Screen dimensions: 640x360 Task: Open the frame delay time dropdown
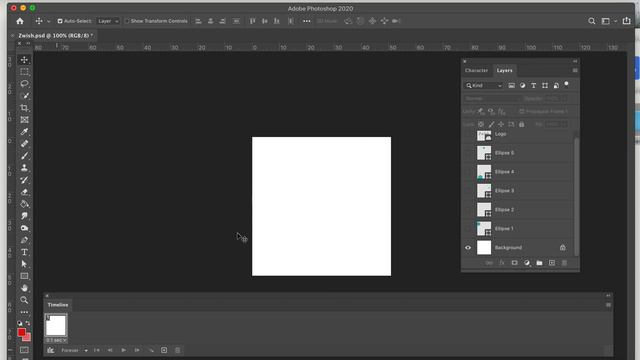tap(56, 340)
